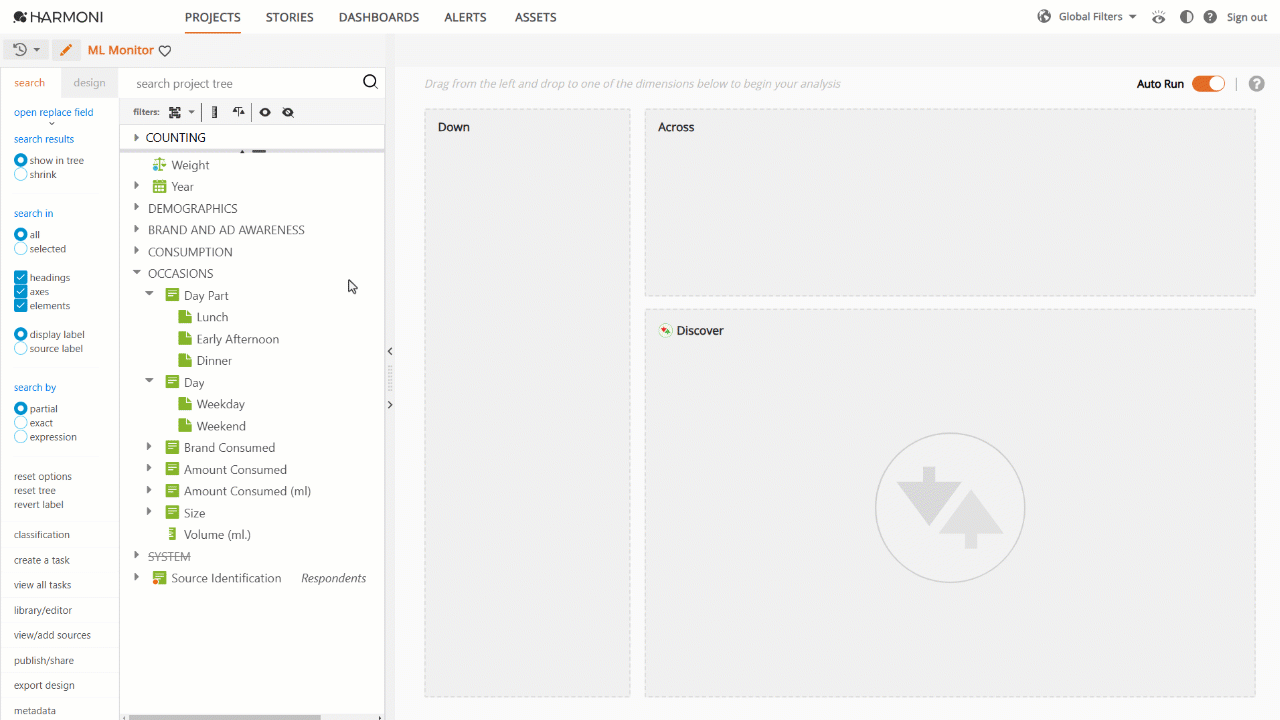
Task: Uncheck the headings checkbox
Action: [20, 277]
